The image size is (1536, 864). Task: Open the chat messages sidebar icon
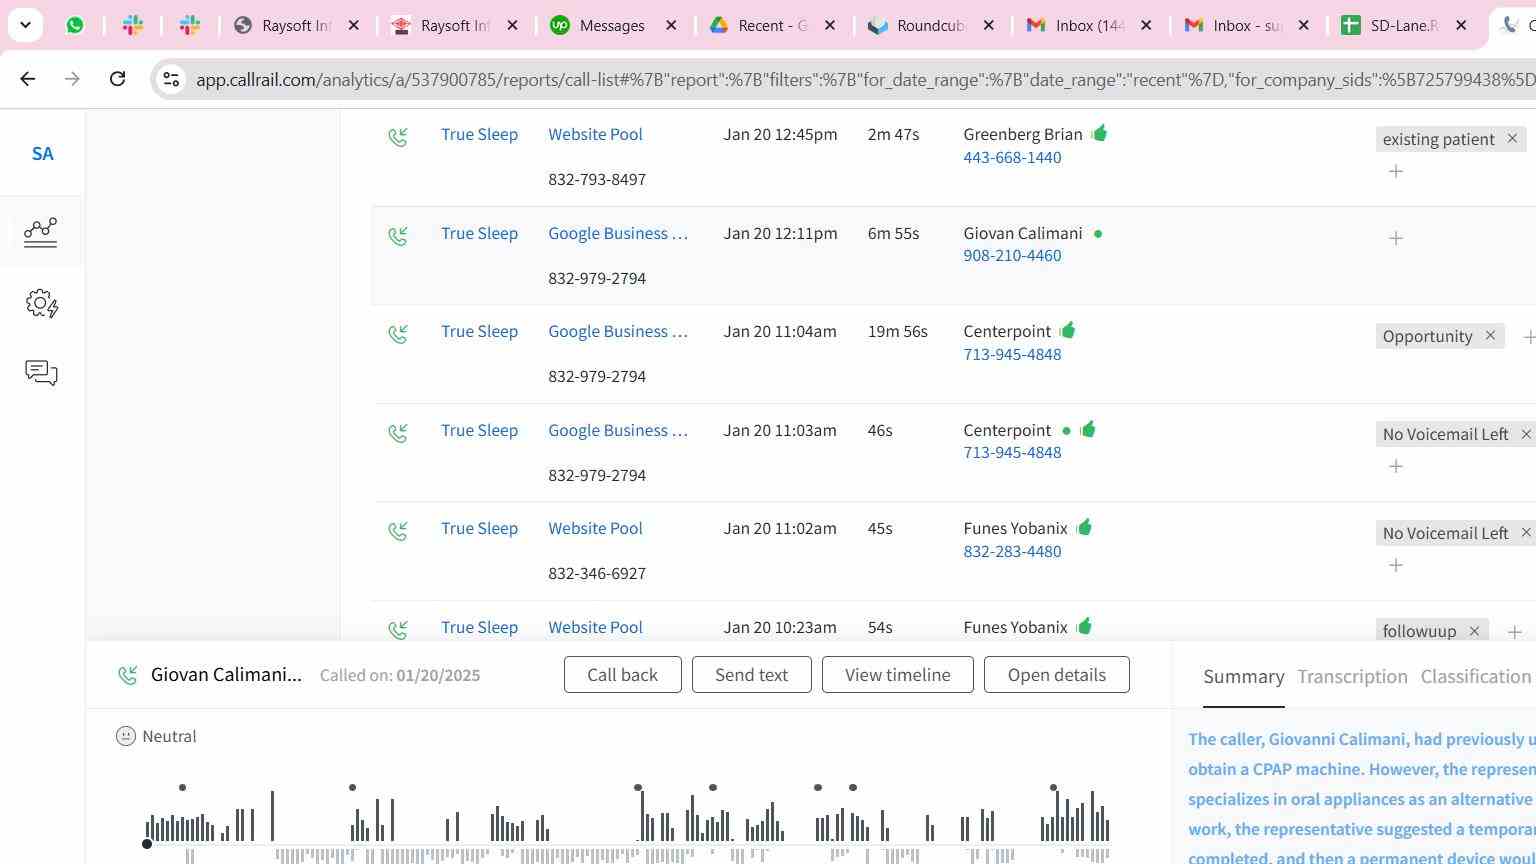(41, 373)
